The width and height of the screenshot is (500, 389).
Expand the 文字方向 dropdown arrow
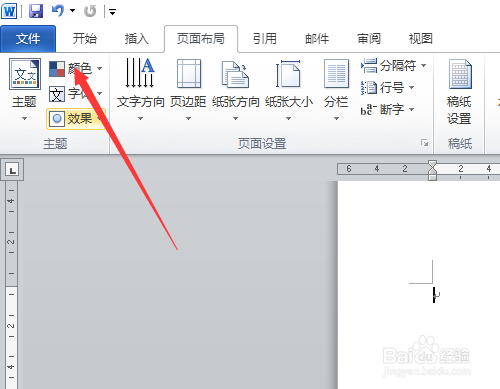pyautogui.click(x=140, y=119)
